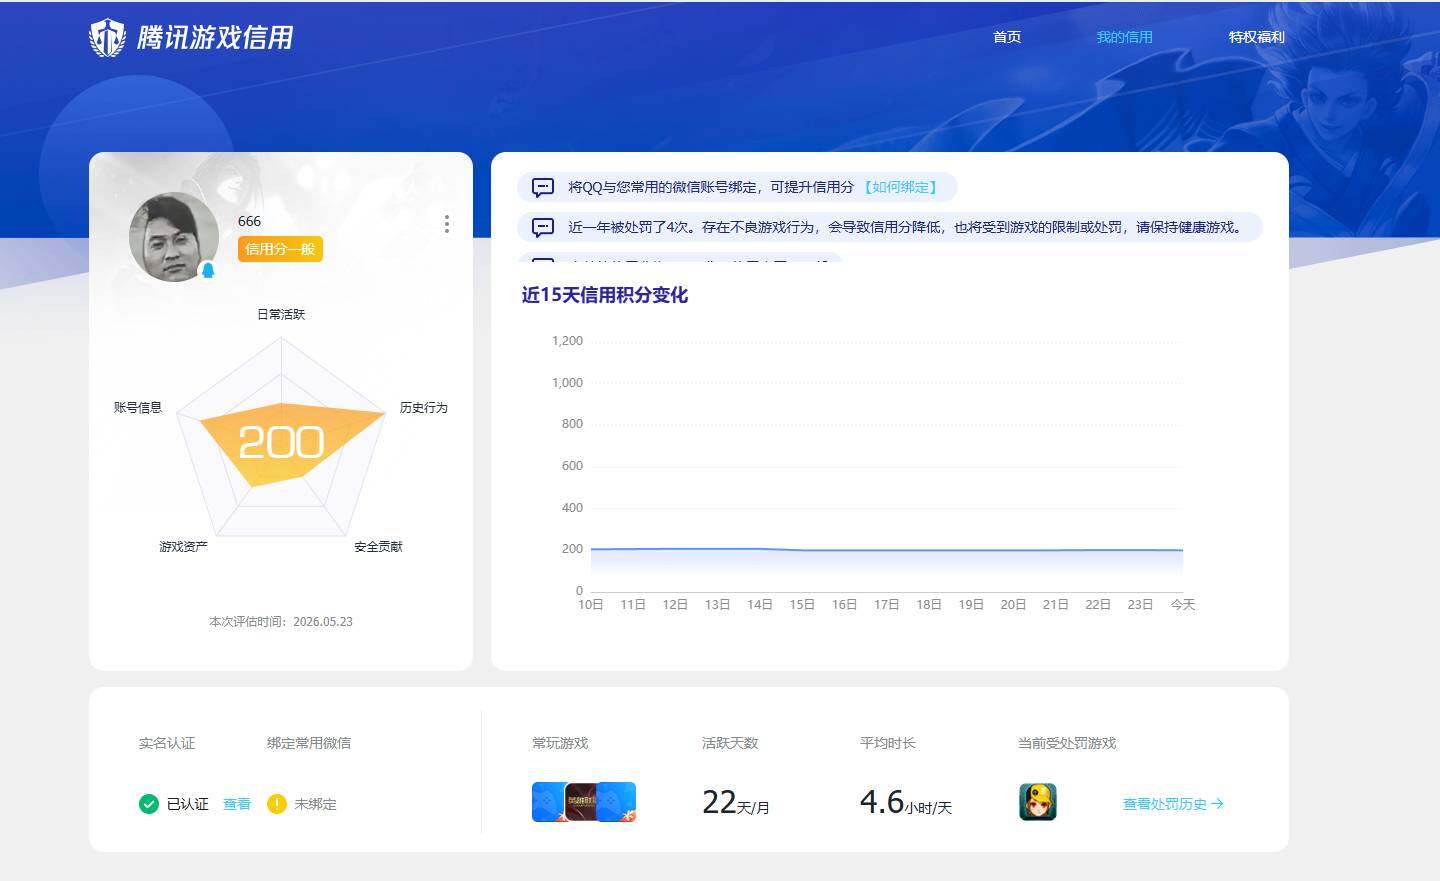Click the 安全贡献 radar label

pos(378,546)
